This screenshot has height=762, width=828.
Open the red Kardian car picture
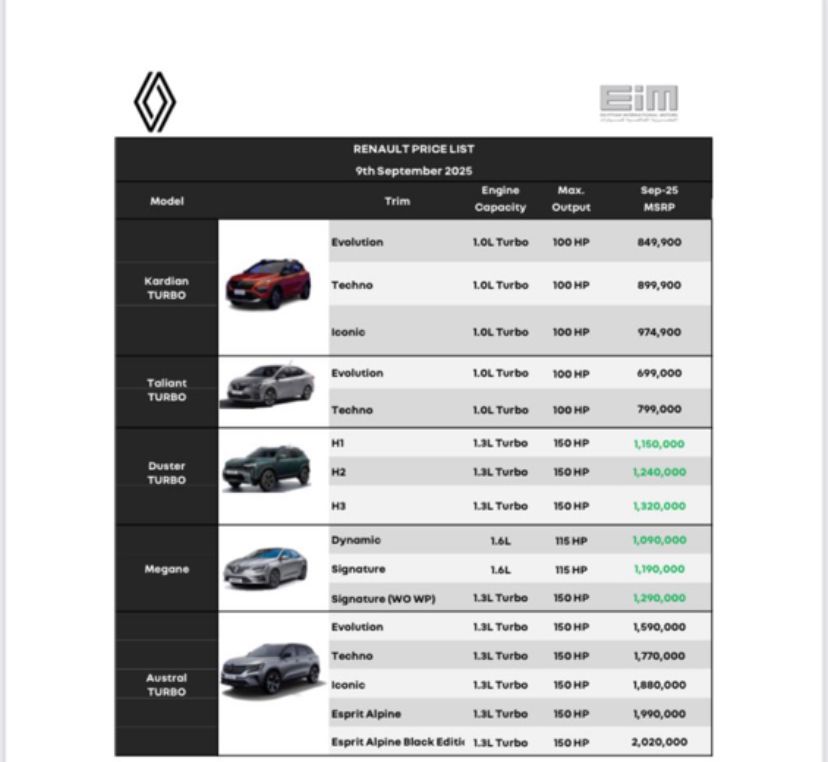click(268, 283)
